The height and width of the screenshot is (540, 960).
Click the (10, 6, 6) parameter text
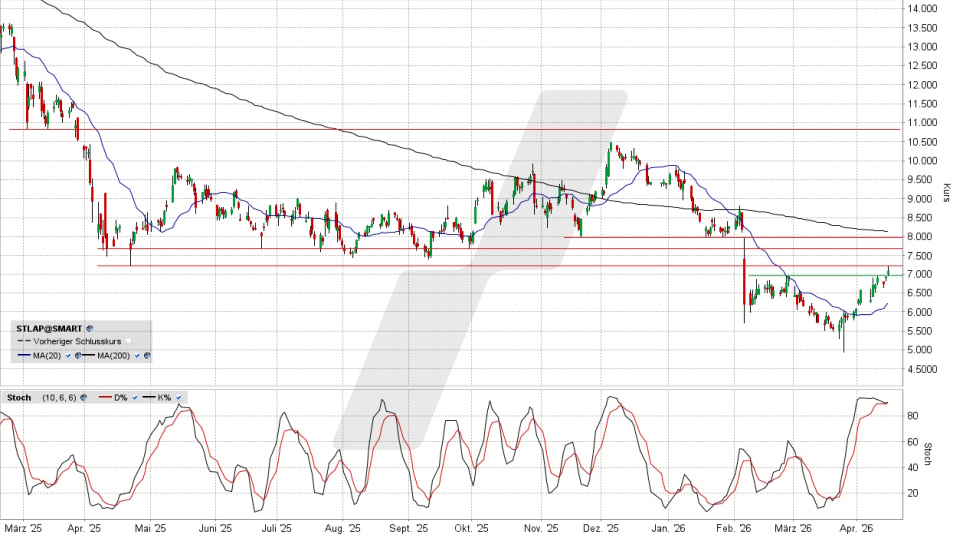pos(59,397)
